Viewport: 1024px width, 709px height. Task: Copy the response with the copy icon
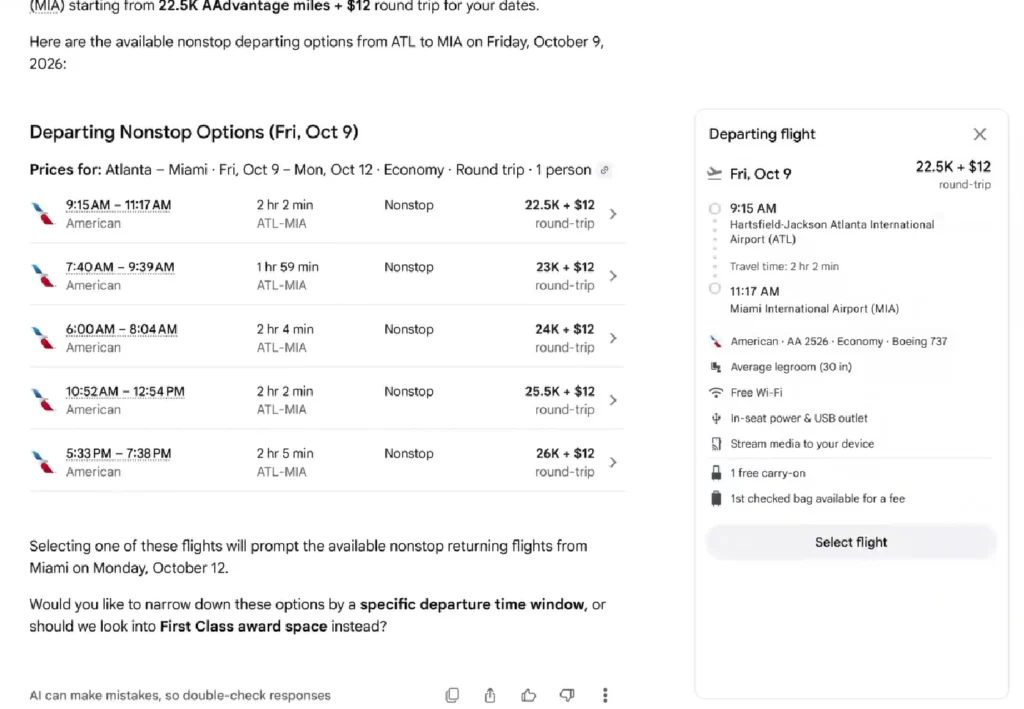coord(452,695)
